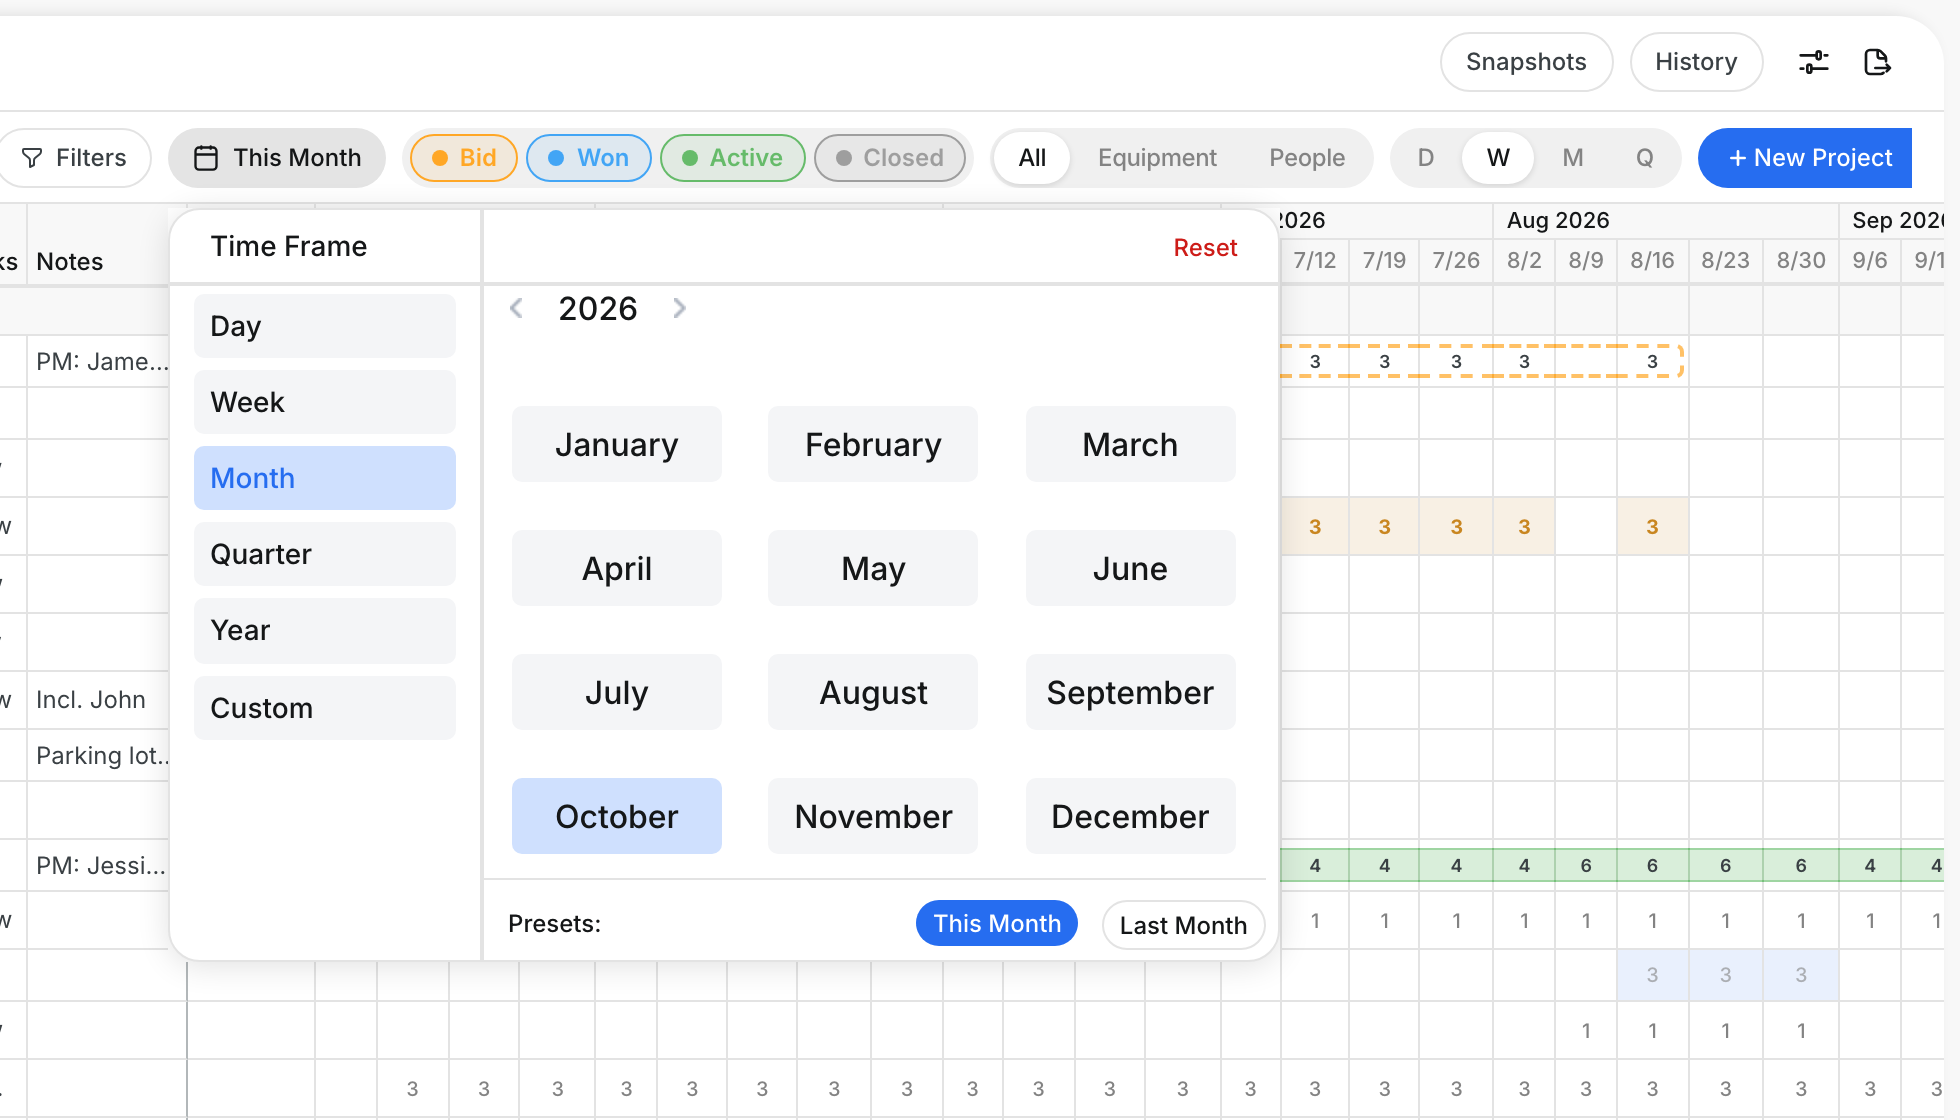This screenshot has width=1960, height=1120.
Task: Open the This Month time frame dropdown
Action: [277, 158]
